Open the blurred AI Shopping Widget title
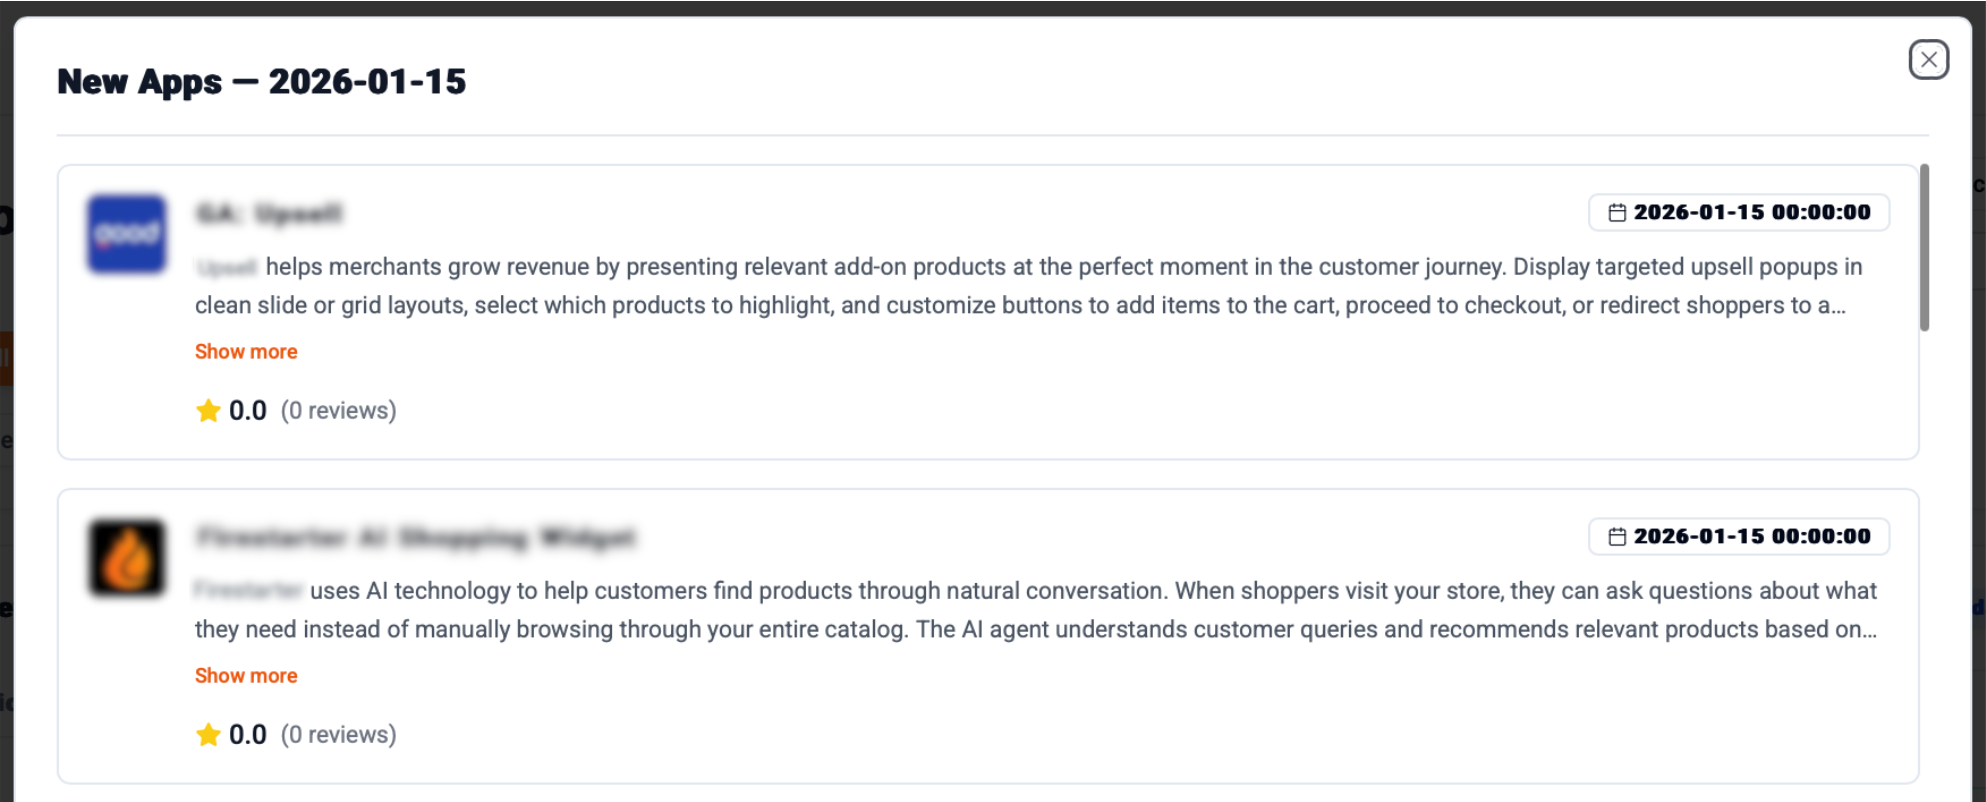 pyautogui.click(x=415, y=538)
